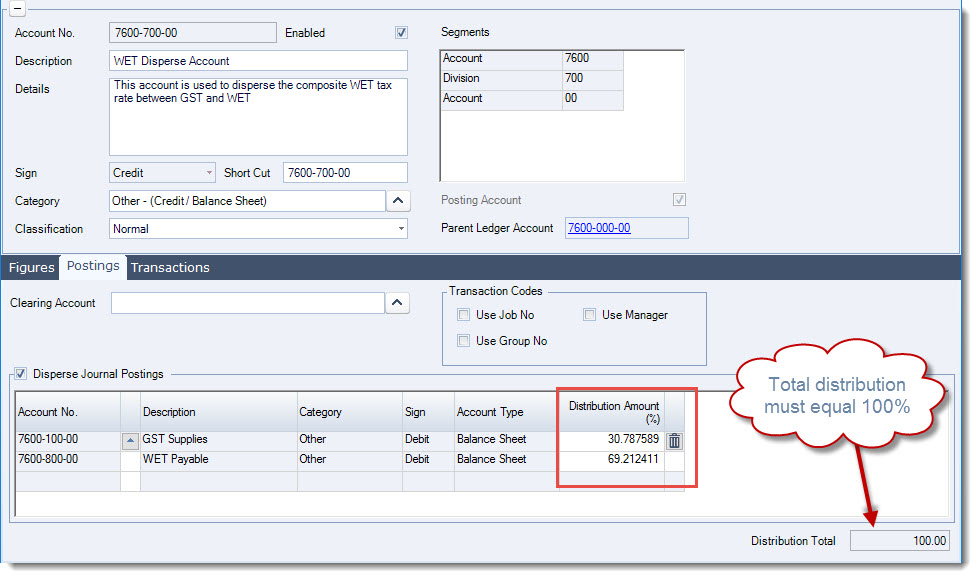Toggle the Enabled checkbox
The width and height of the screenshot is (977, 578).
pos(401,32)
